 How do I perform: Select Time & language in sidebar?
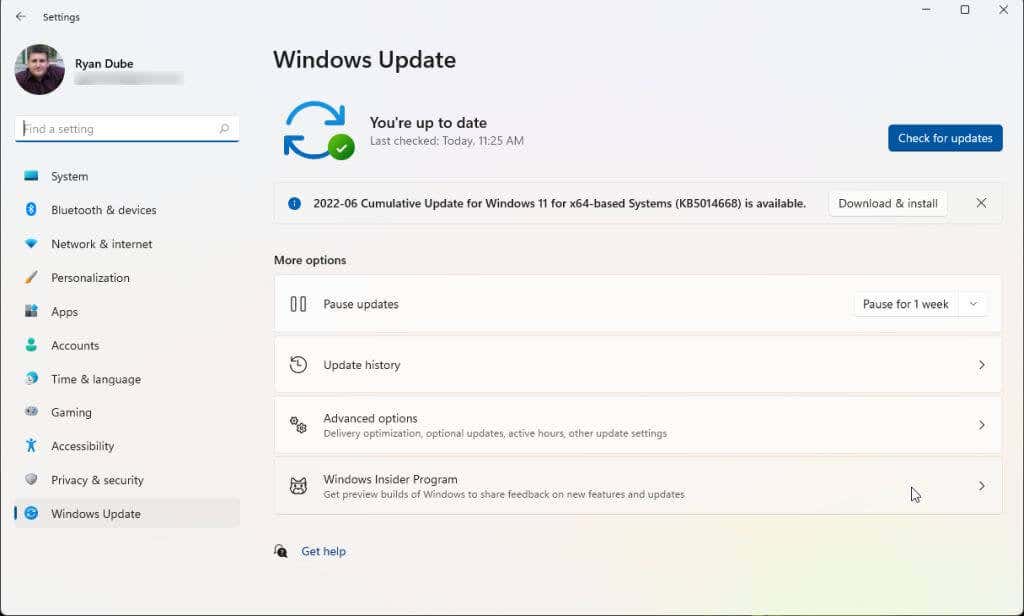pos(95,379)
